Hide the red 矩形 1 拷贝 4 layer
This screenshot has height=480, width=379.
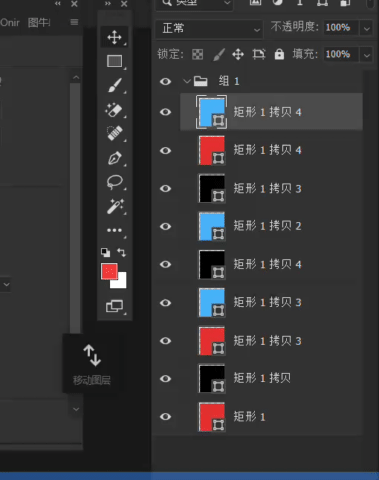(x=165, y=151)
